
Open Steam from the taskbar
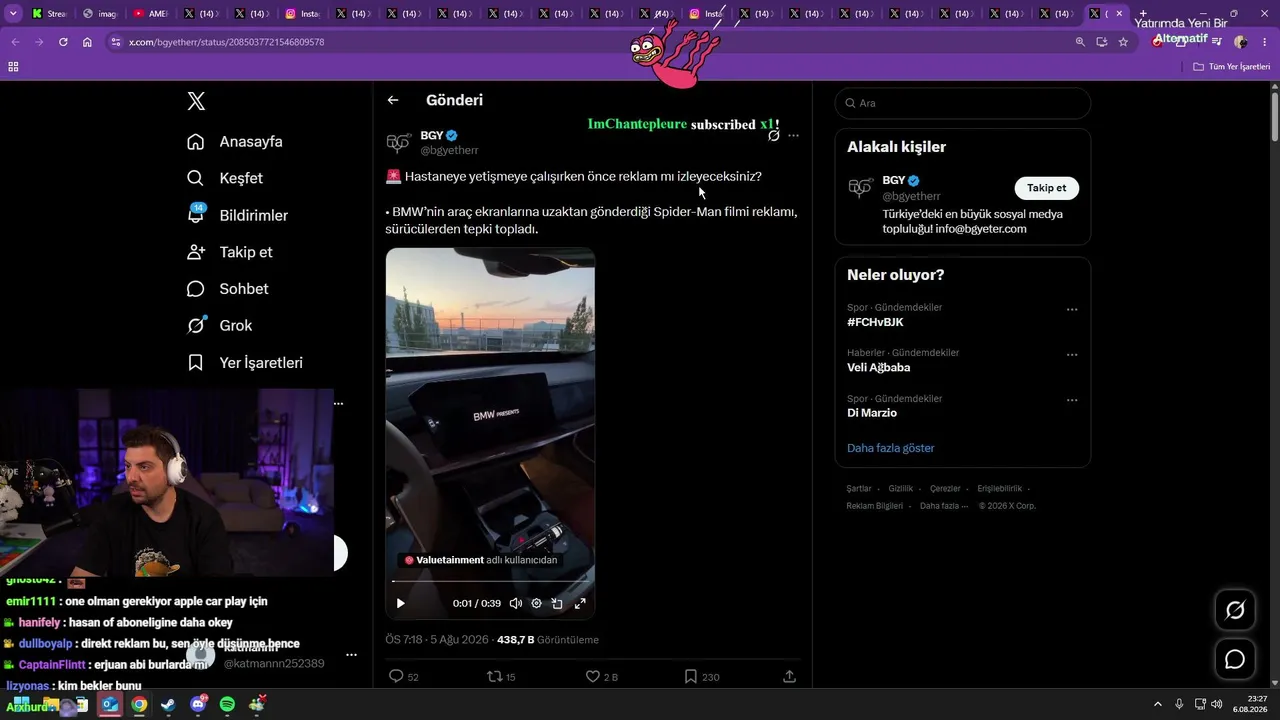pos(168,705)
